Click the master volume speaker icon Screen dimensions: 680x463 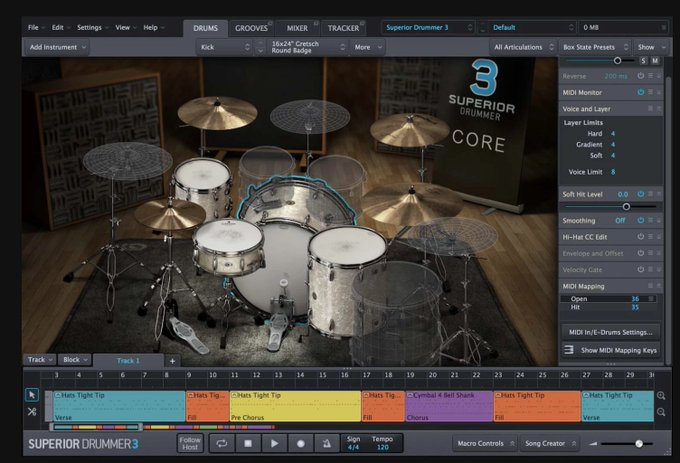pos(592,443)
